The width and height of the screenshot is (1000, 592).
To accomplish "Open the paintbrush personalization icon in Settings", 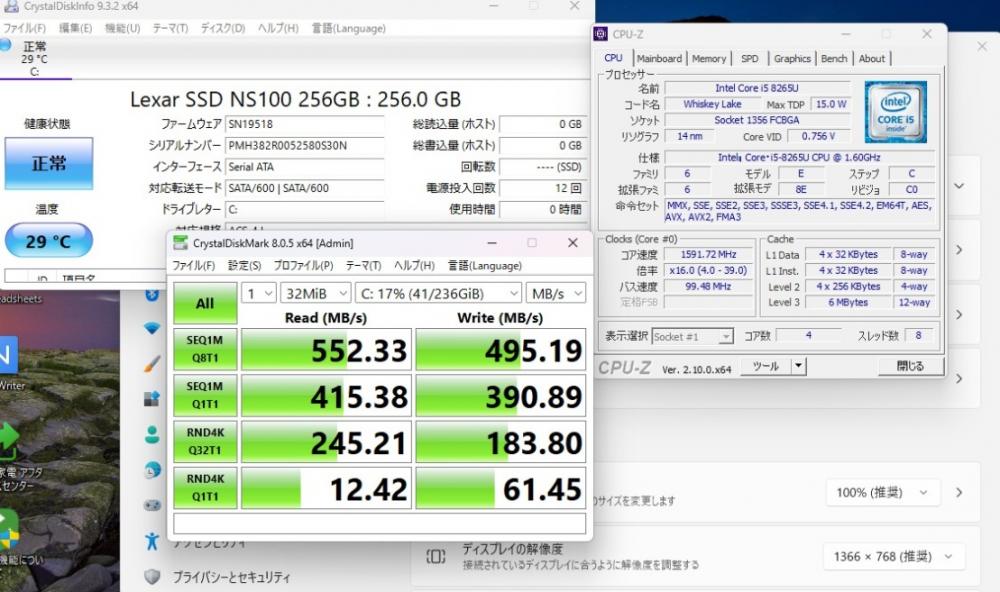I will 152,364.
